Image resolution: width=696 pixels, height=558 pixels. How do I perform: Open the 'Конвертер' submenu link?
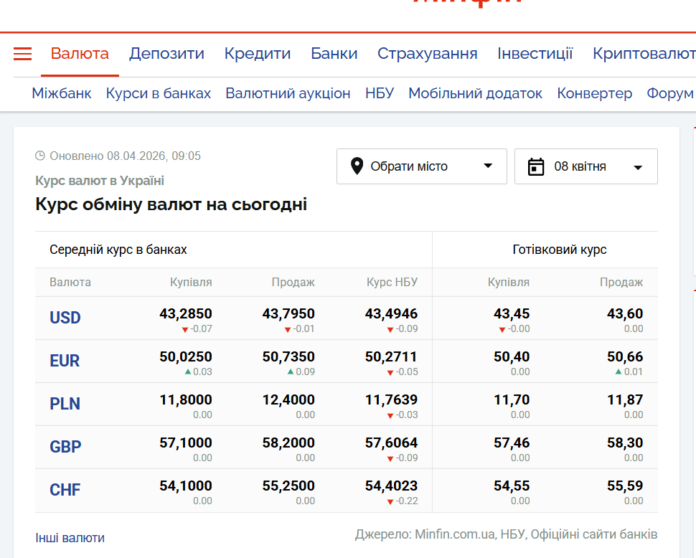[594, 93]
